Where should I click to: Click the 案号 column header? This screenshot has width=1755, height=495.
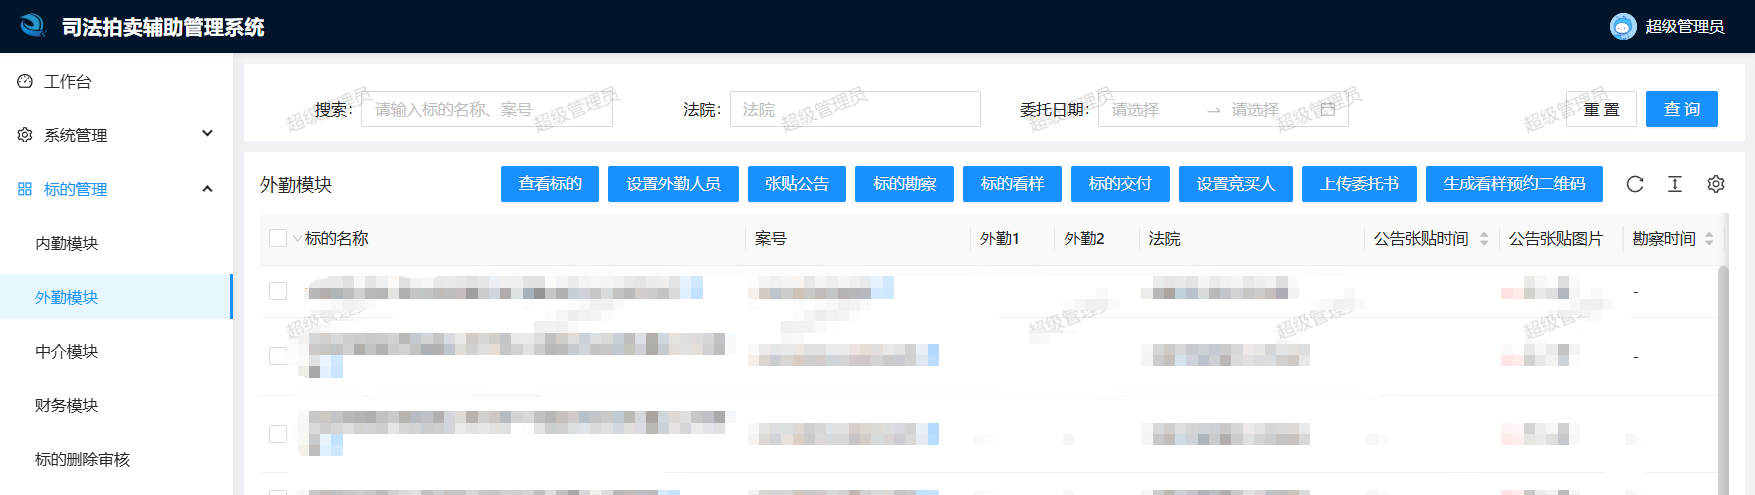point(771,239)
